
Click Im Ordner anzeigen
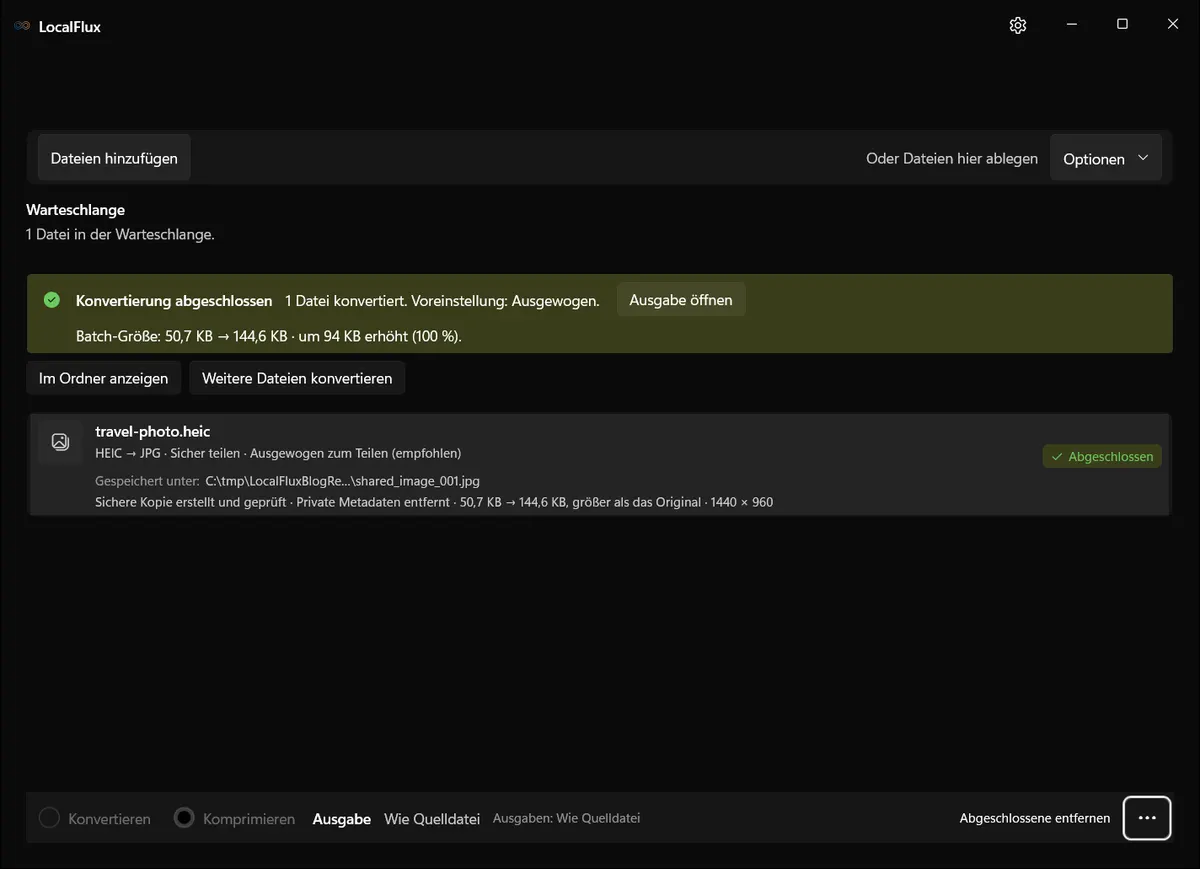click(x=104, y=378)
